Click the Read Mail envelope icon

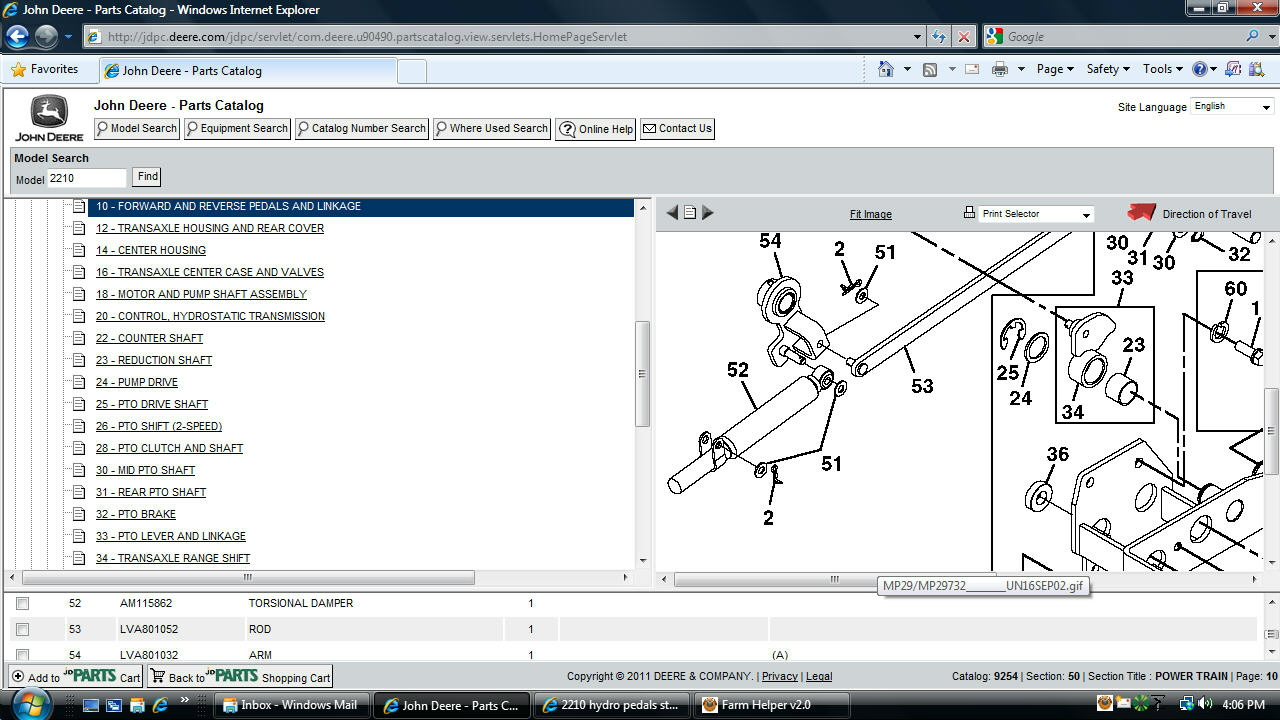click(972, 69)
